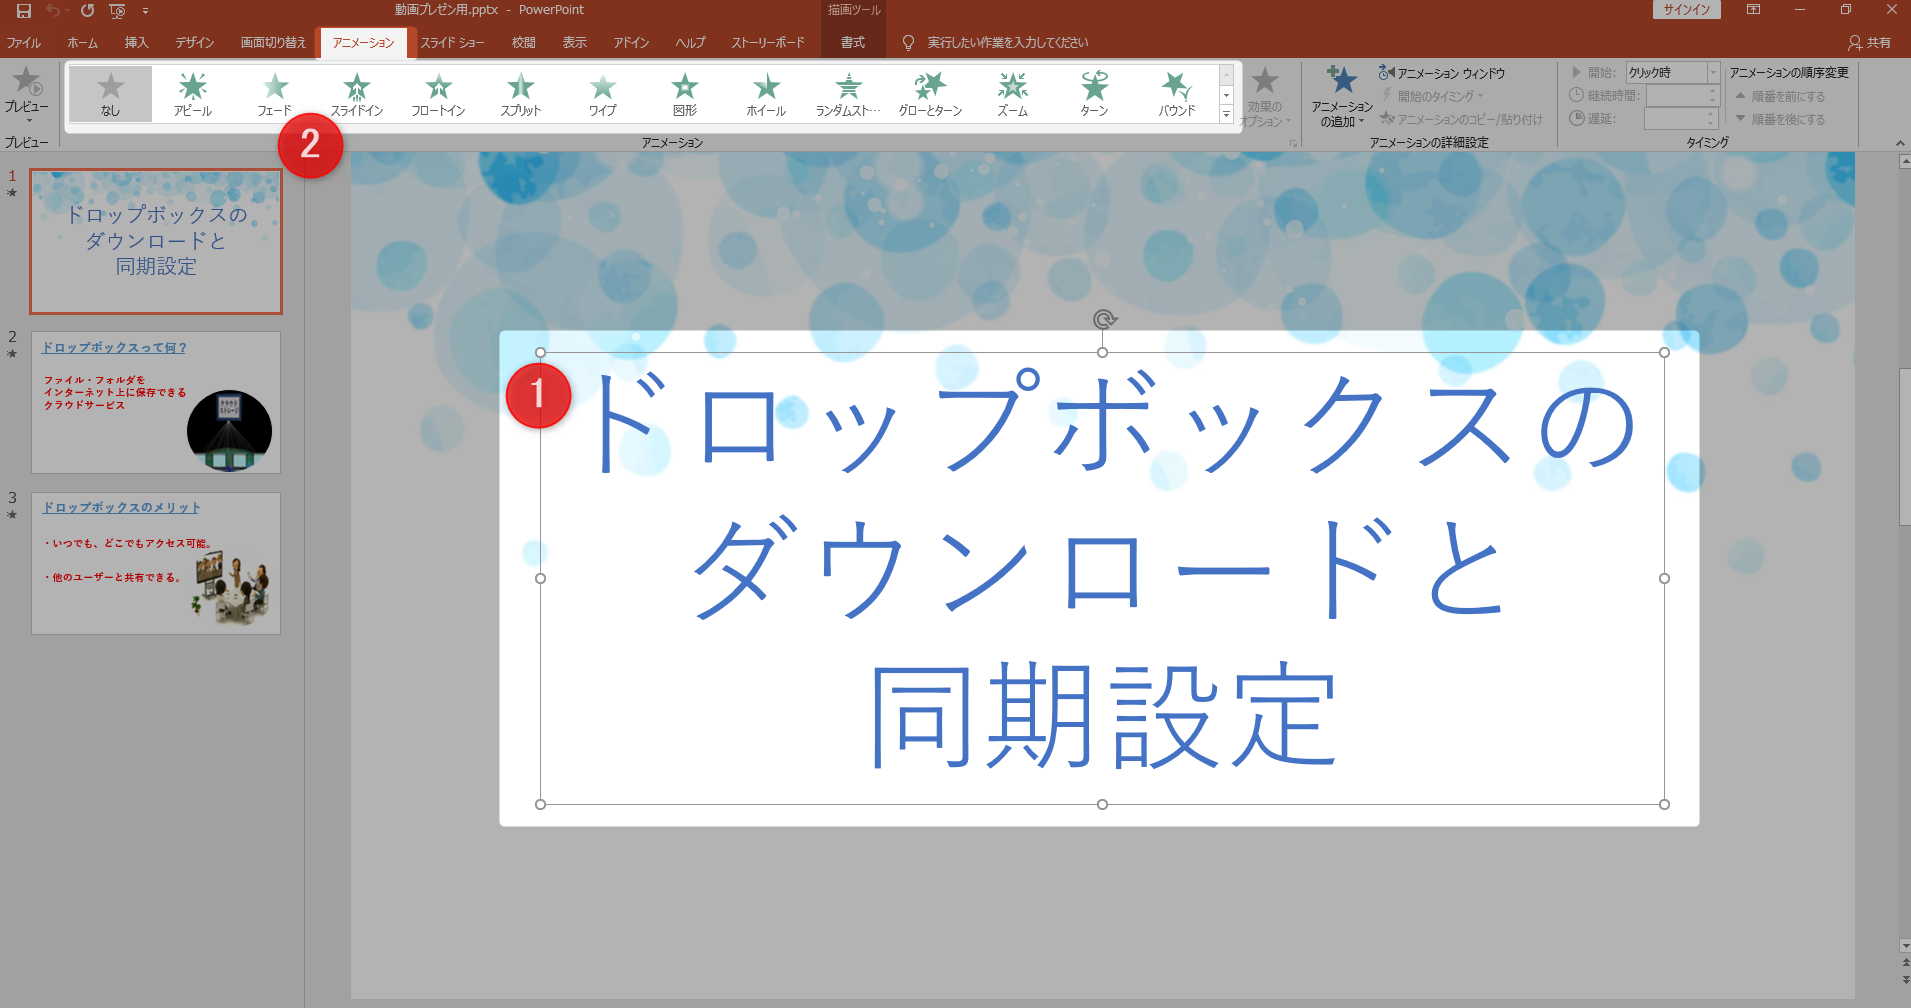Image resolution: width=1911 pixels, height=1008 pixels.
Task: Open アニメーションの追加 add animation
Action: click(1342, 96)
